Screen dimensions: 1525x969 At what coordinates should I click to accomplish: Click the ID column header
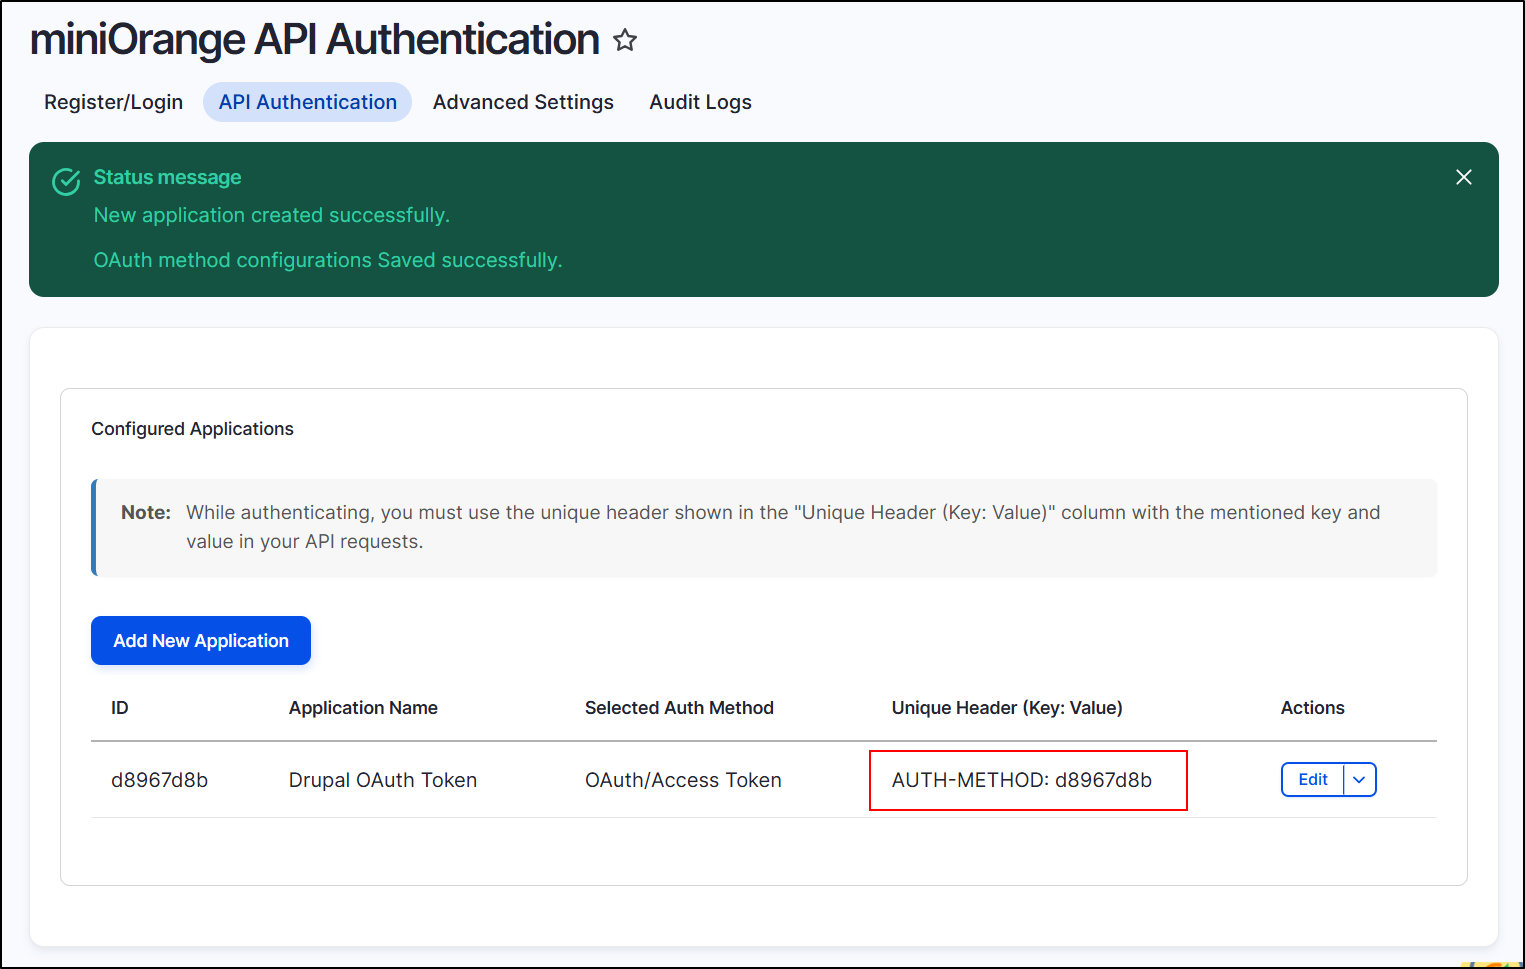[119, 707]
